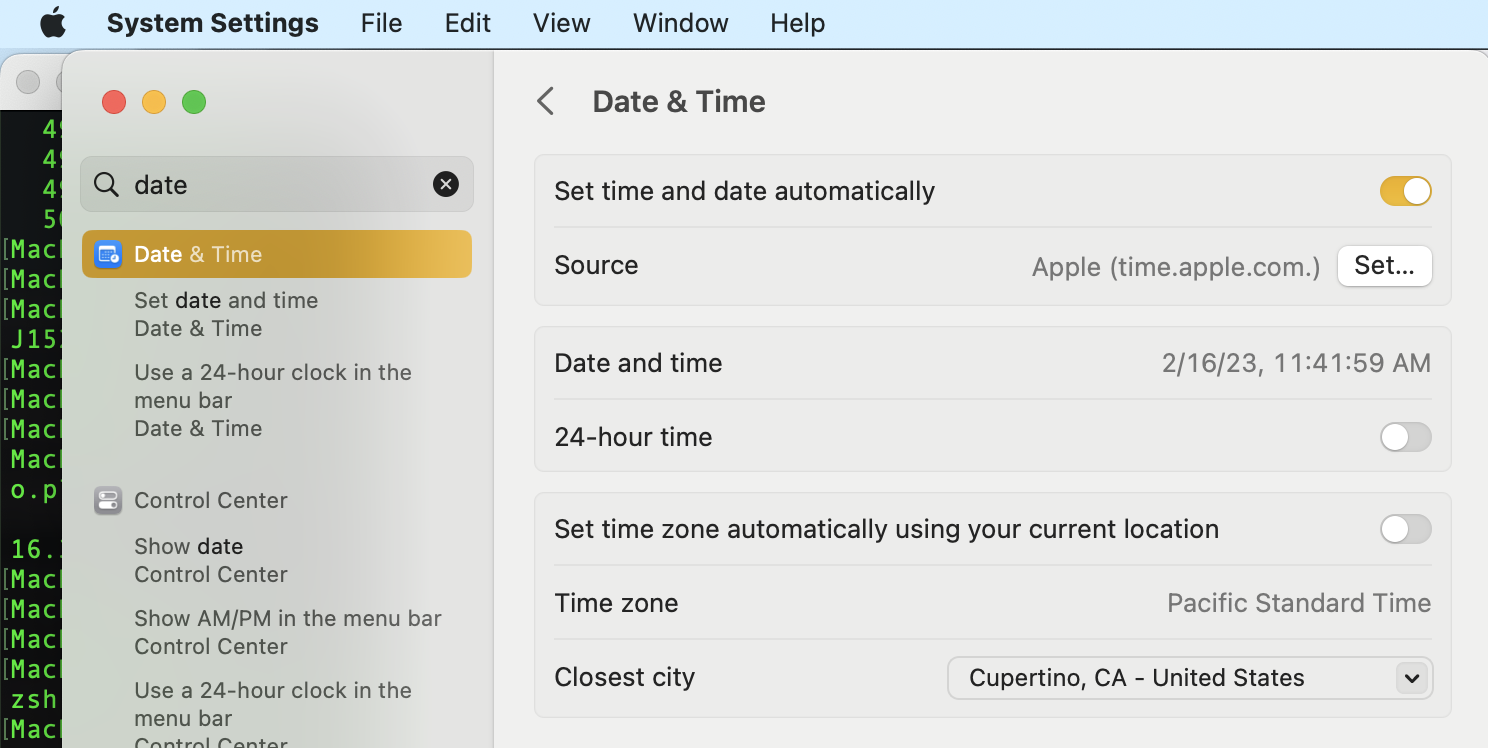Enable 24-hour time switch

[x=1405, y=437]
